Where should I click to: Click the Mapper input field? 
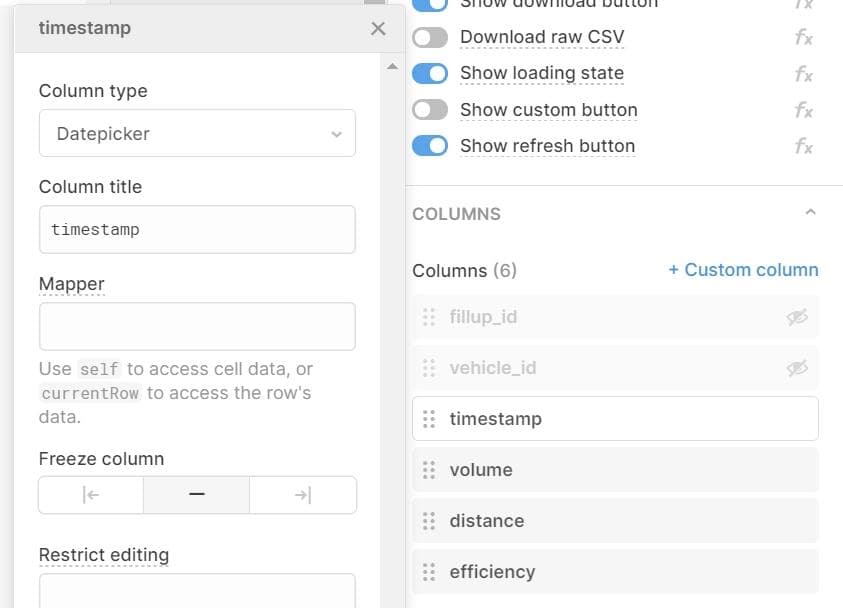click(197, 326)
